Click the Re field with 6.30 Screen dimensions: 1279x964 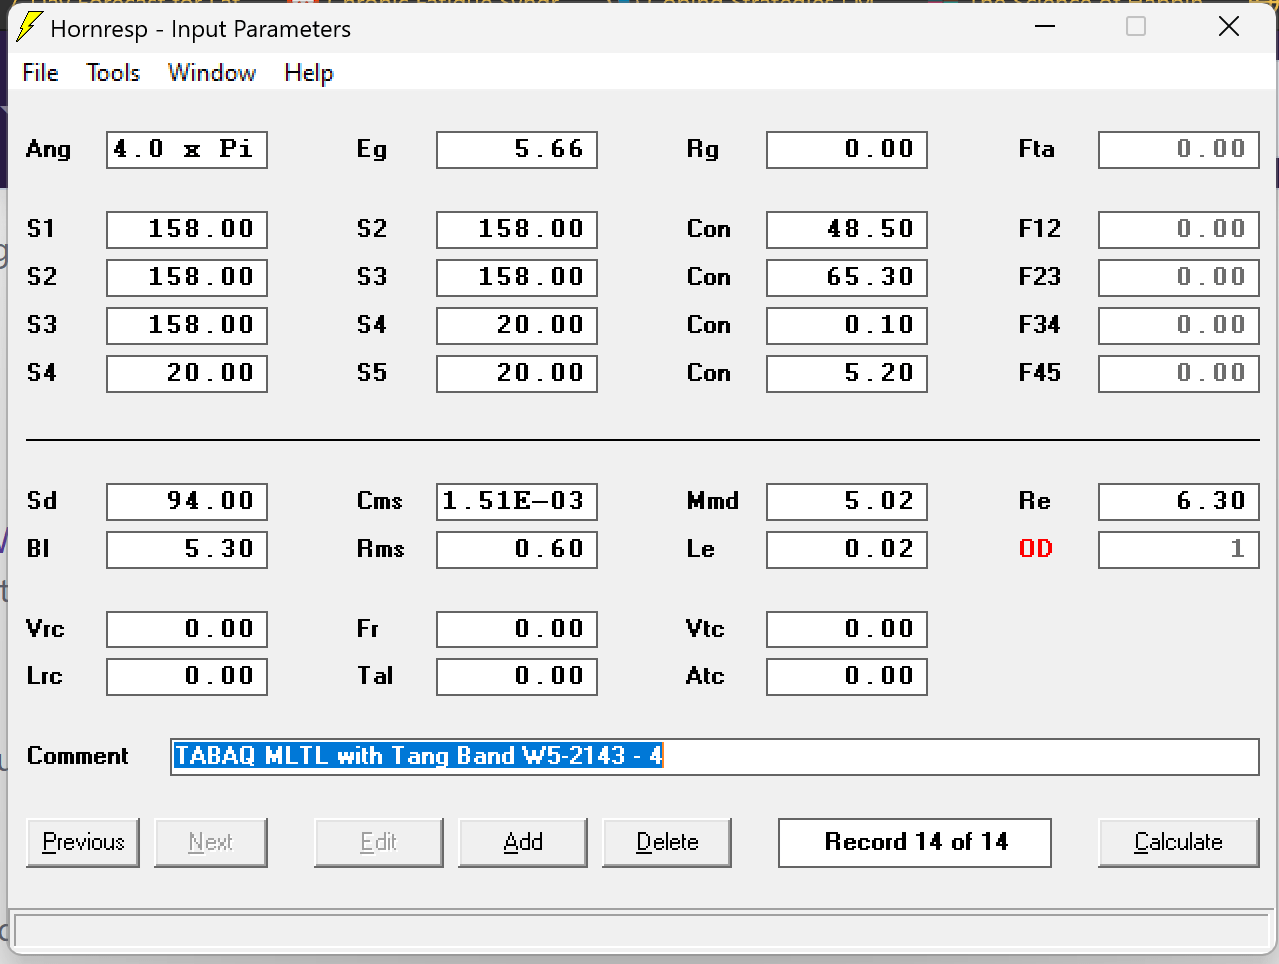pos(1179,501)
